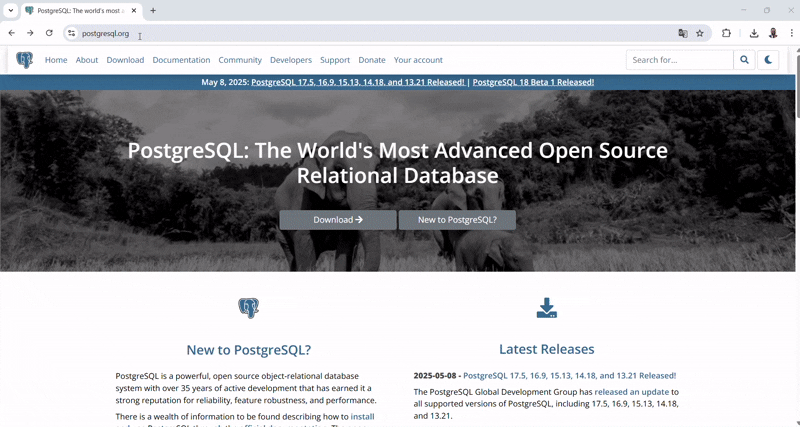Open the PostgreSQL 17.5 released banner link
800x427 pixels.
(358, 82)
